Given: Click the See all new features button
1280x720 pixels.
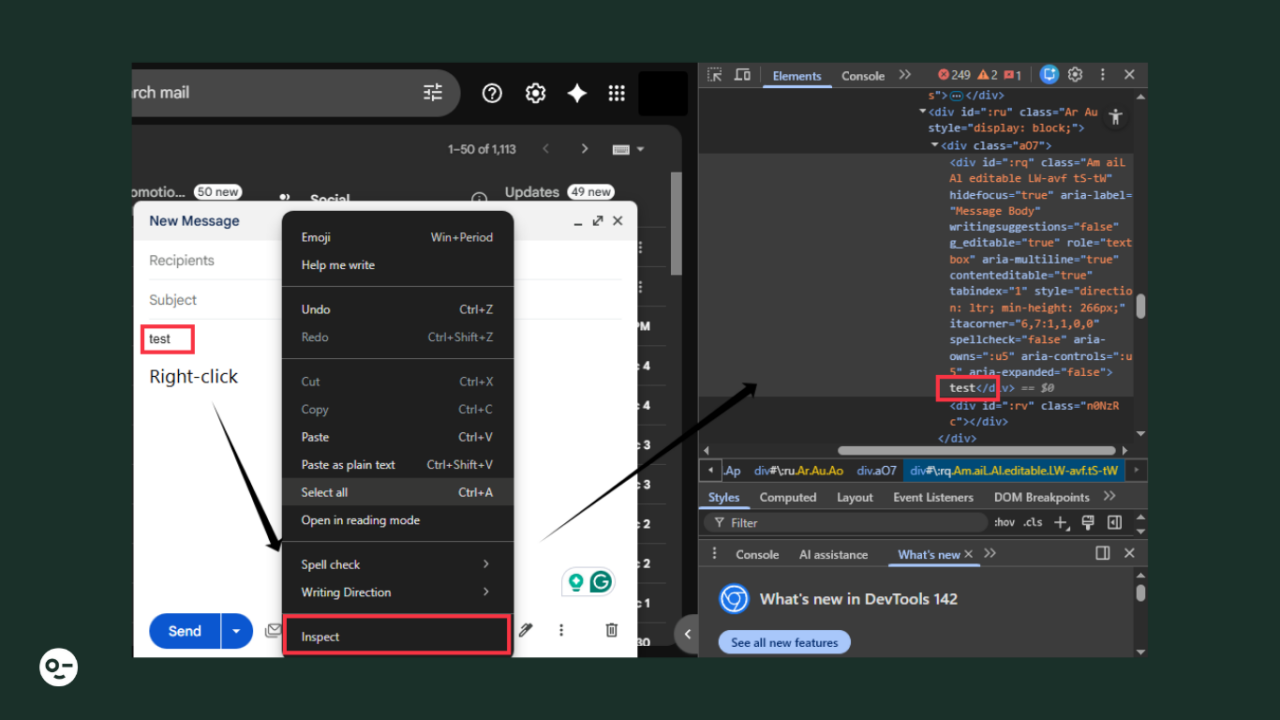Looking at the screenshot, I should tap(784, 642).
